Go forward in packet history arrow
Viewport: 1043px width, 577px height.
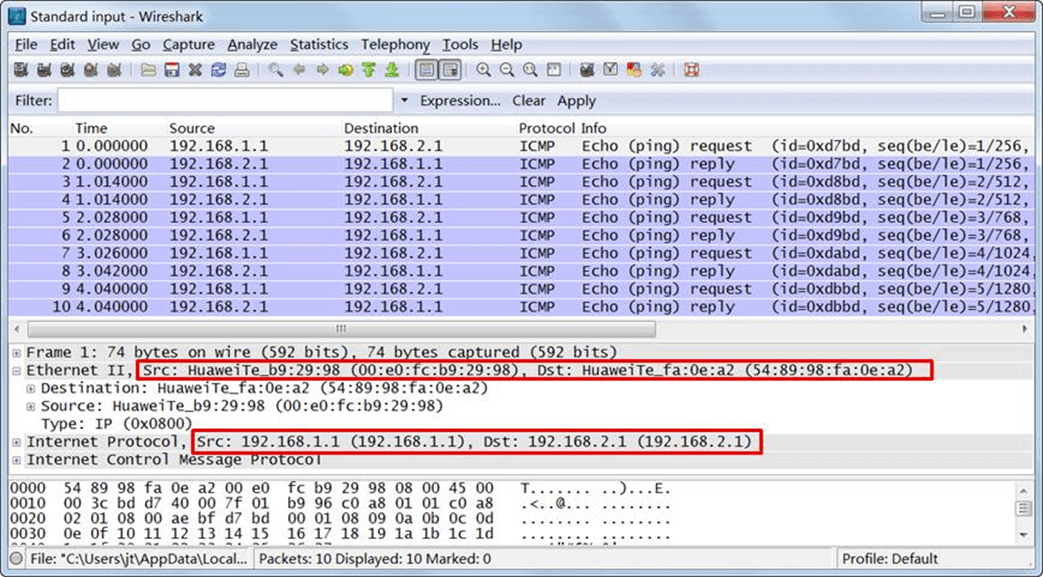point(323,70)
